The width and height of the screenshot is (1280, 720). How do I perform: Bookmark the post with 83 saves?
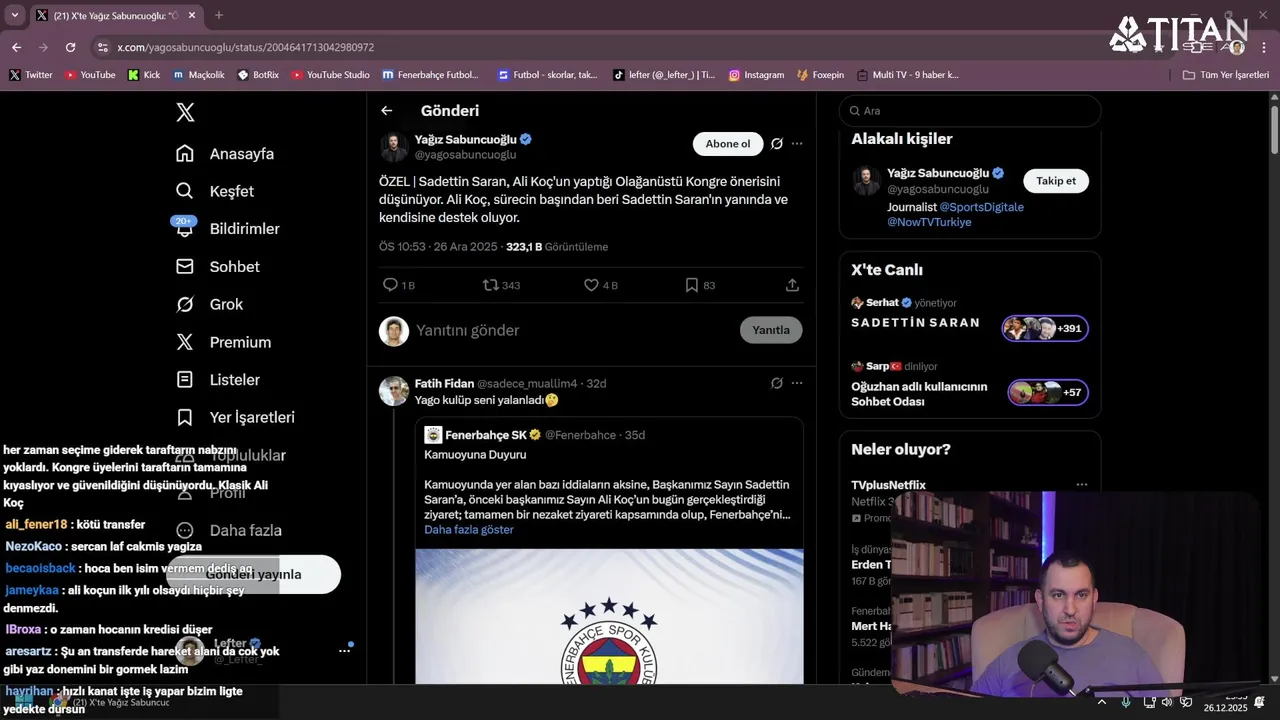pyautogui.click(x=699, y=285)
